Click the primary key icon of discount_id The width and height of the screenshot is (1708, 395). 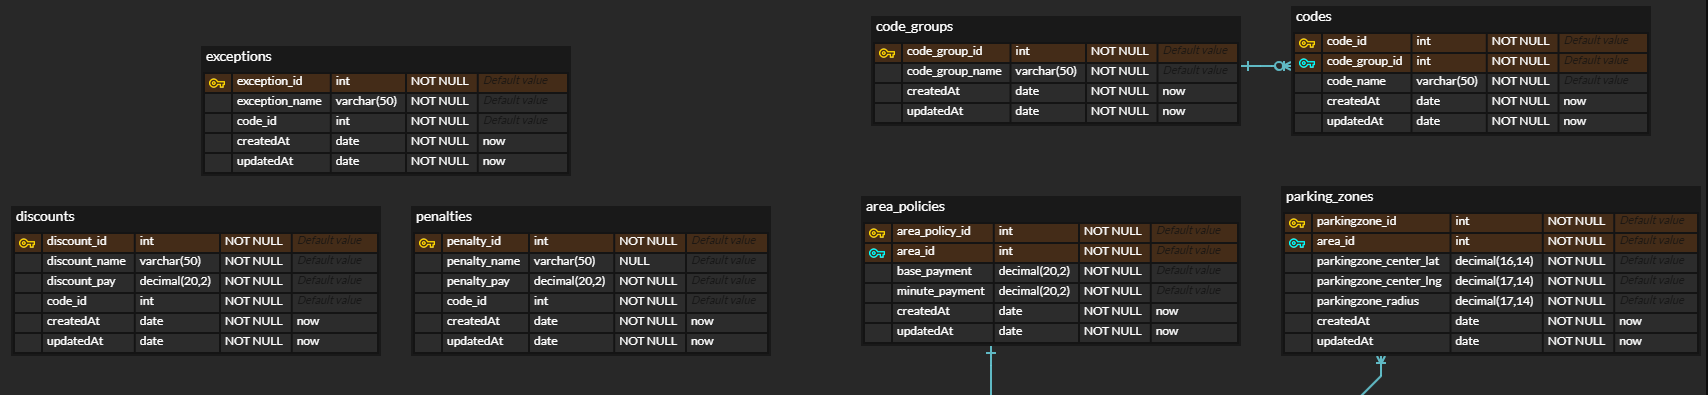tap(27, 243)
